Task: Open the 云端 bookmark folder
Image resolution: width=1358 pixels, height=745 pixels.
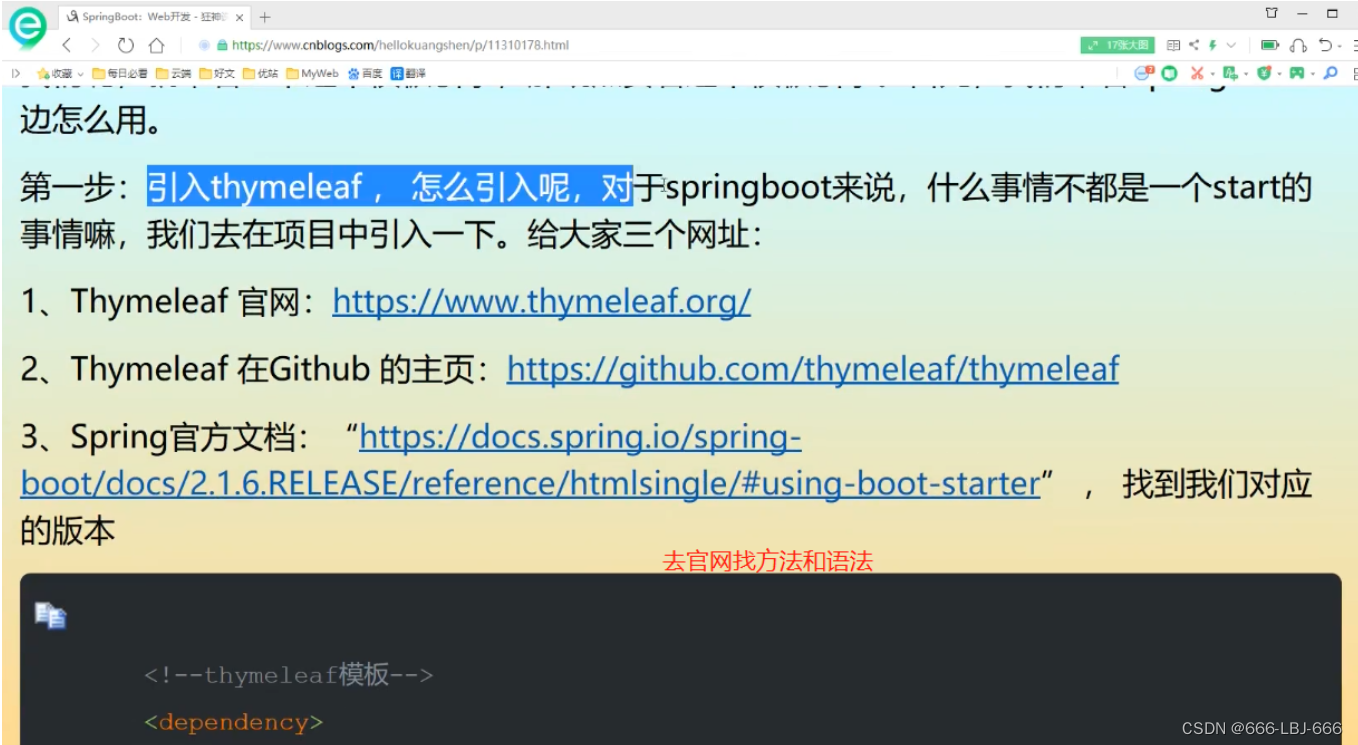Action: point(173,73)
